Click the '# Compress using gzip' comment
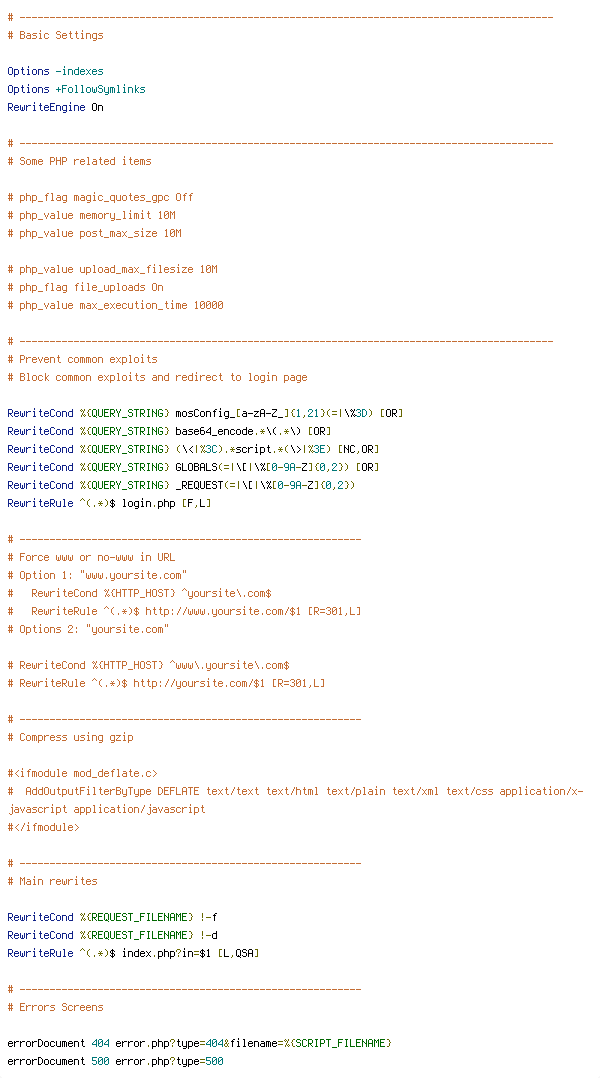Image resolution: width=600 pixels, height=1078 pixels. coord(70,737)
